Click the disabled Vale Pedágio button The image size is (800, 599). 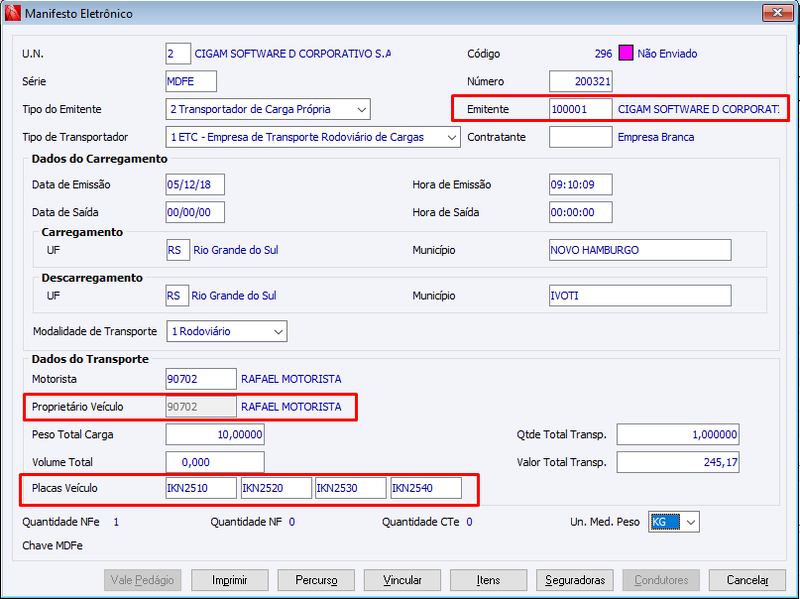click(x=142, y=580)
